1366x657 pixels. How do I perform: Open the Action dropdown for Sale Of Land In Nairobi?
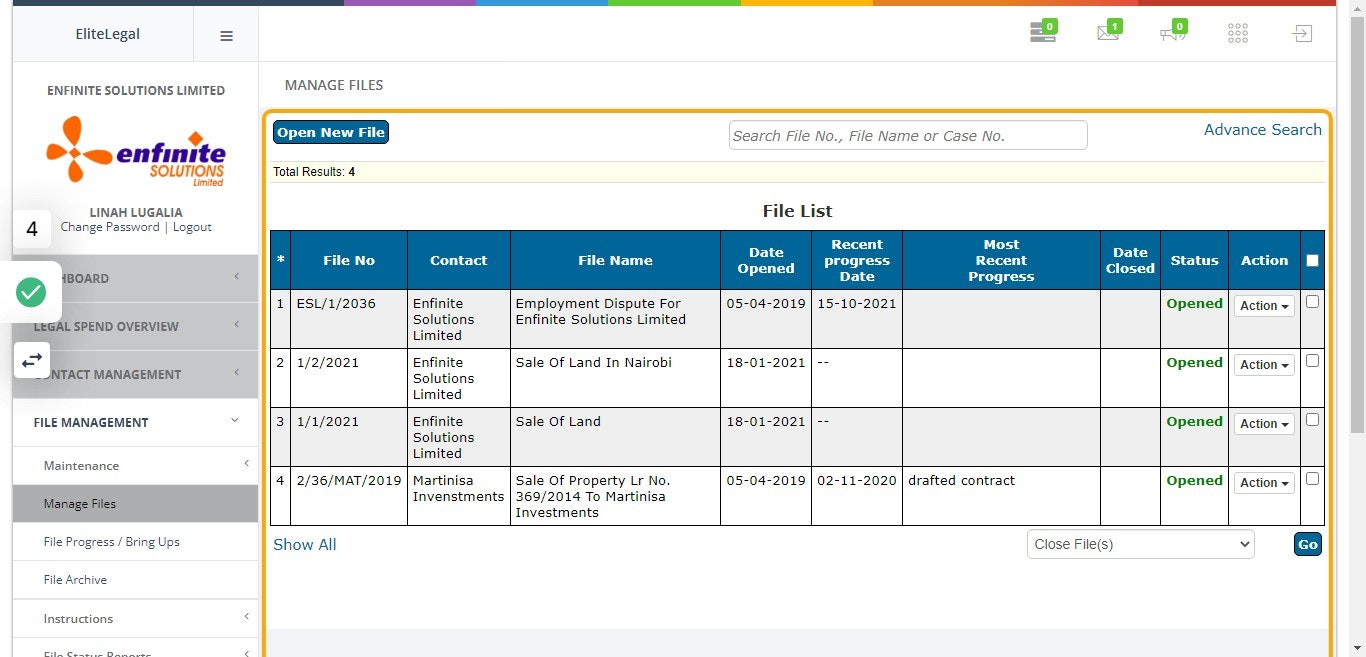pos(1264,365)
